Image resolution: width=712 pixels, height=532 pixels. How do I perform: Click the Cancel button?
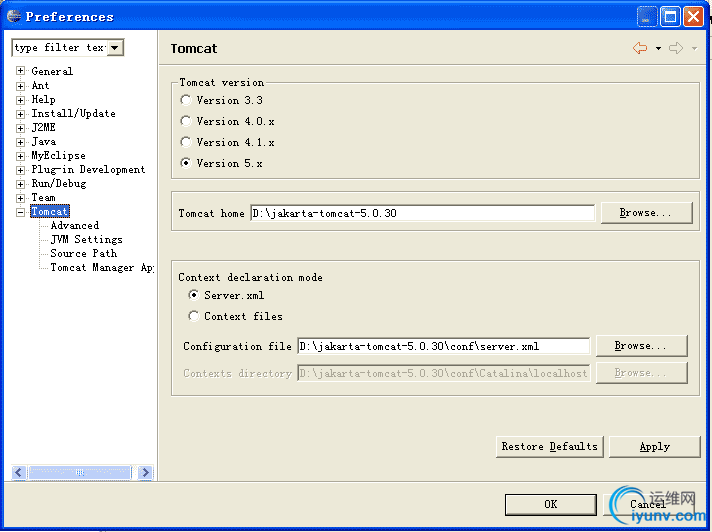click(648, 504)
